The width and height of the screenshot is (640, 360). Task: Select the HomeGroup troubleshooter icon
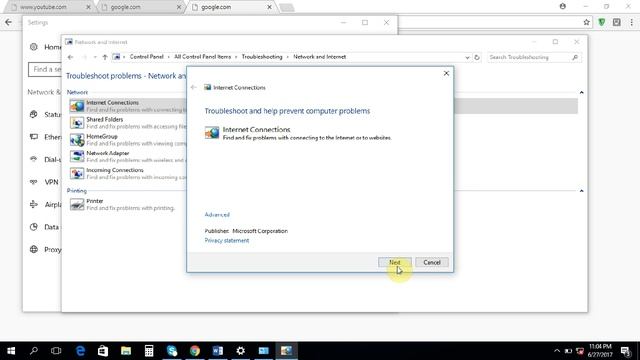tap(77, 140)
